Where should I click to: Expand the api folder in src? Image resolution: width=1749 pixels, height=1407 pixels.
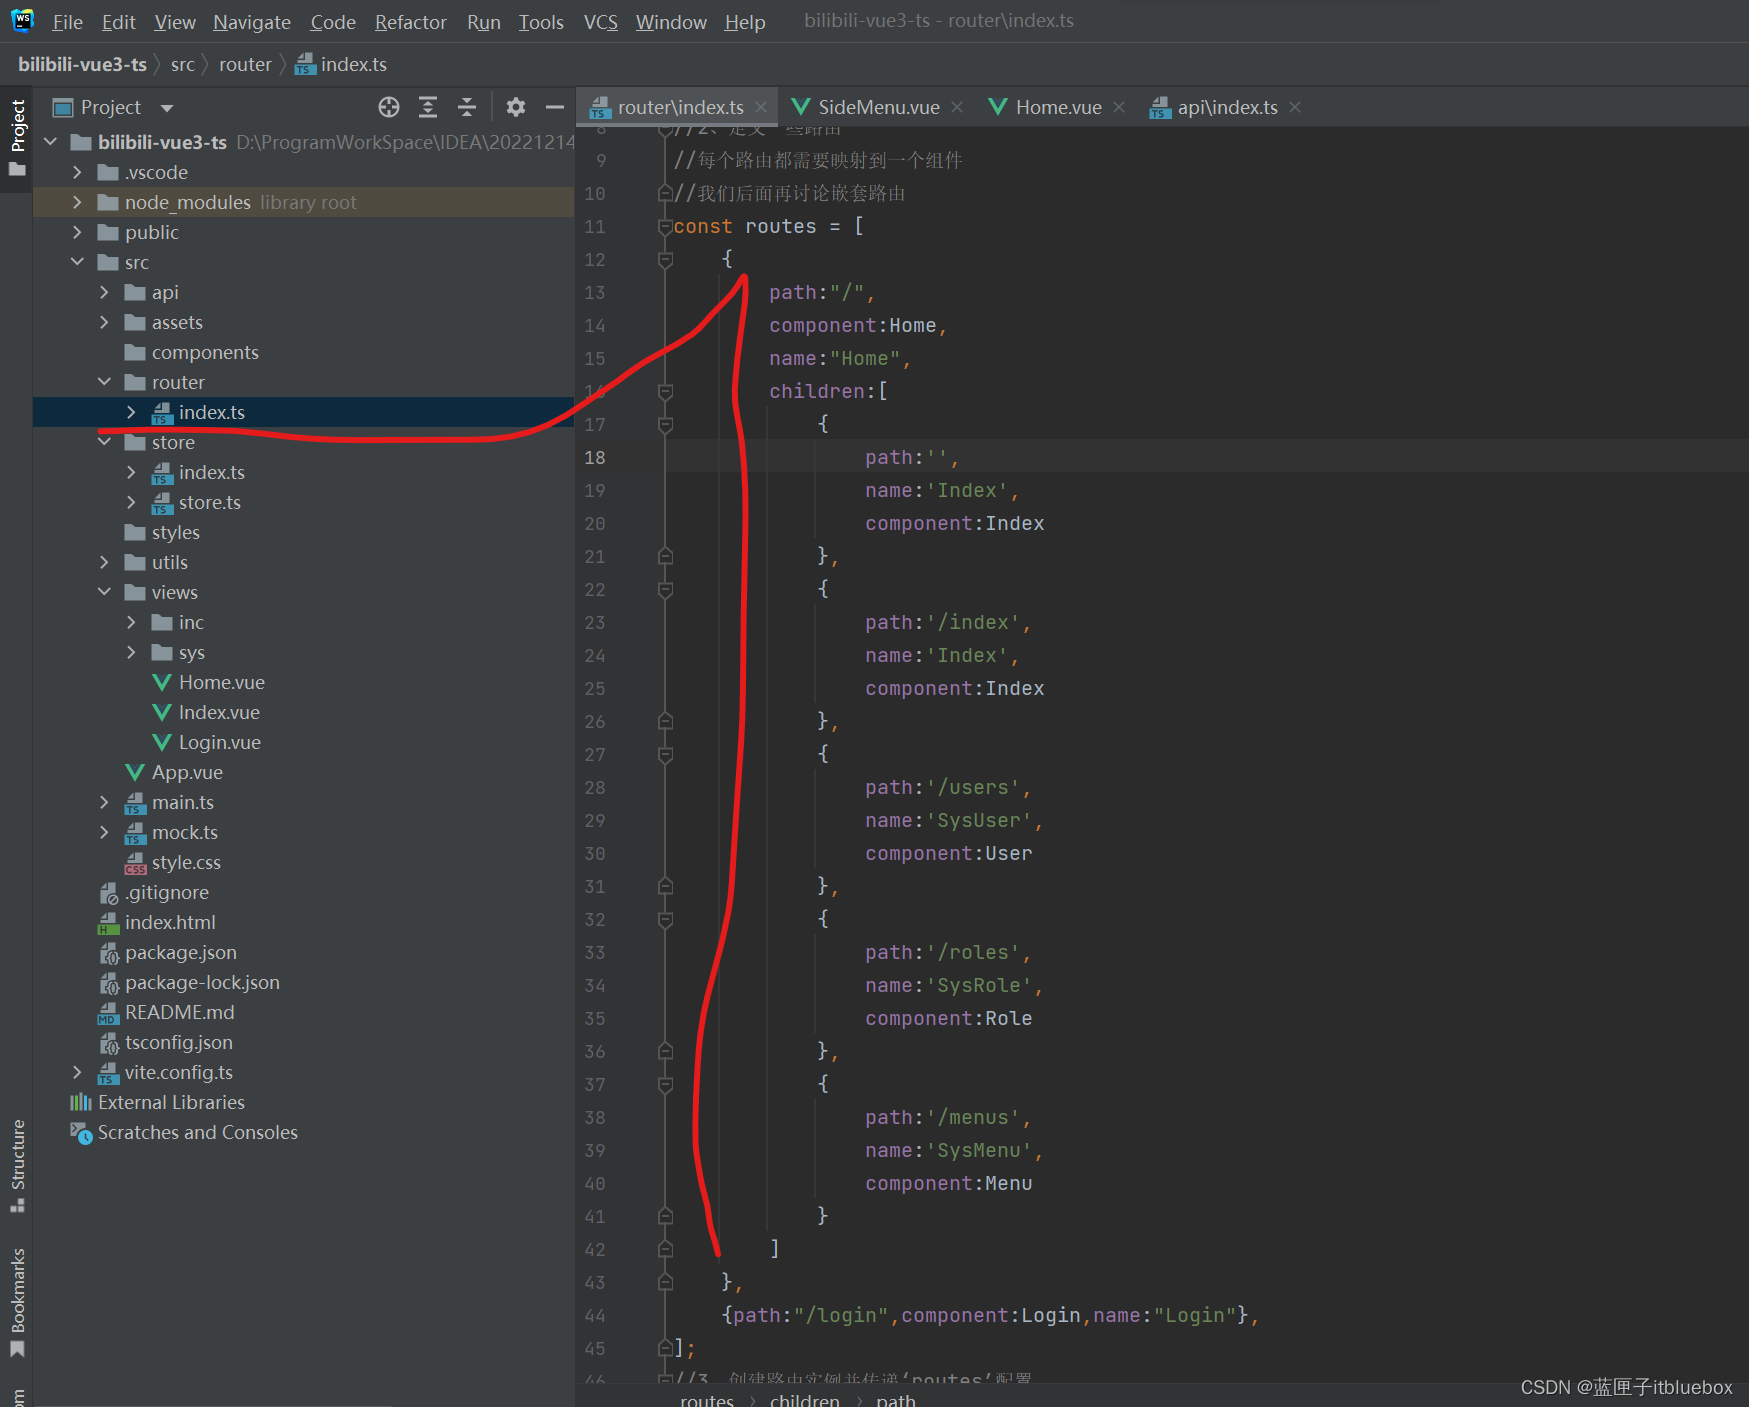[105, 292]
